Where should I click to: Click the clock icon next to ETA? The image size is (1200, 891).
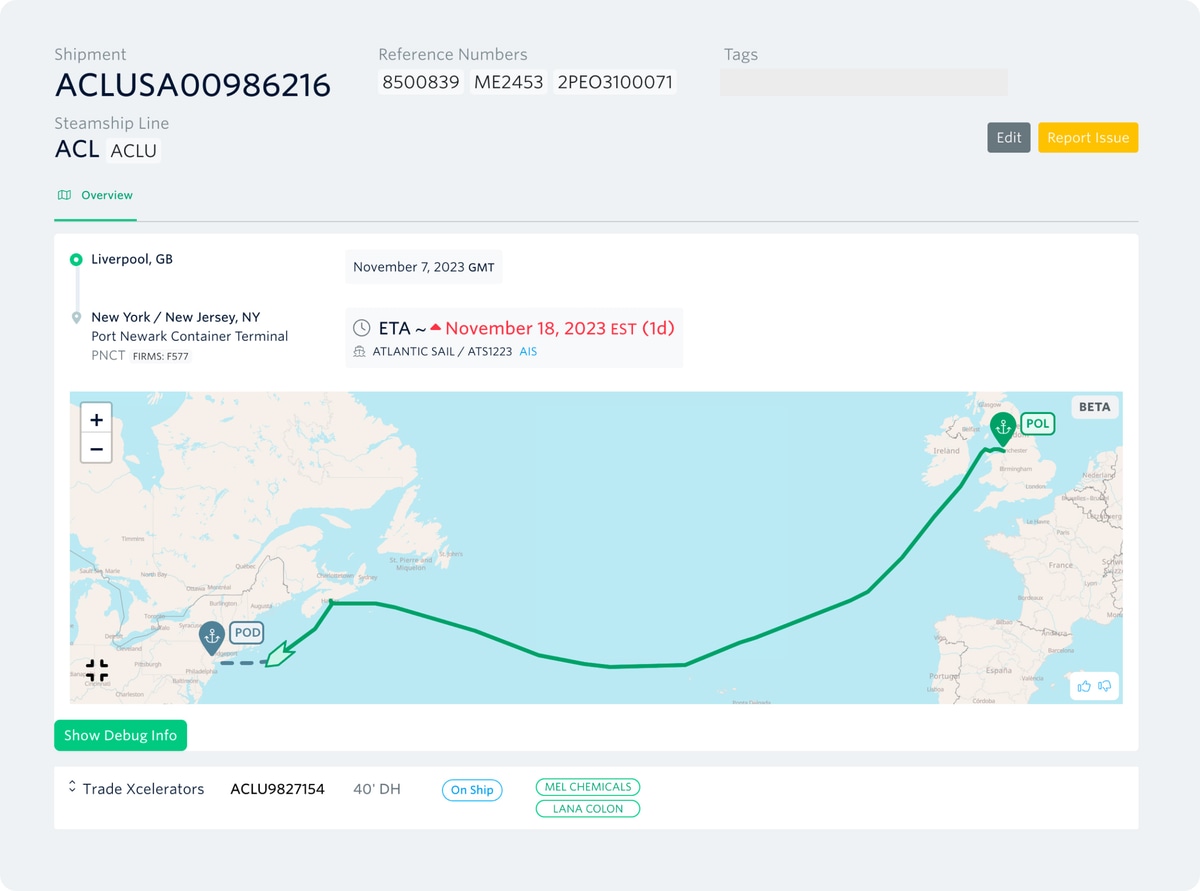(360, 328)
